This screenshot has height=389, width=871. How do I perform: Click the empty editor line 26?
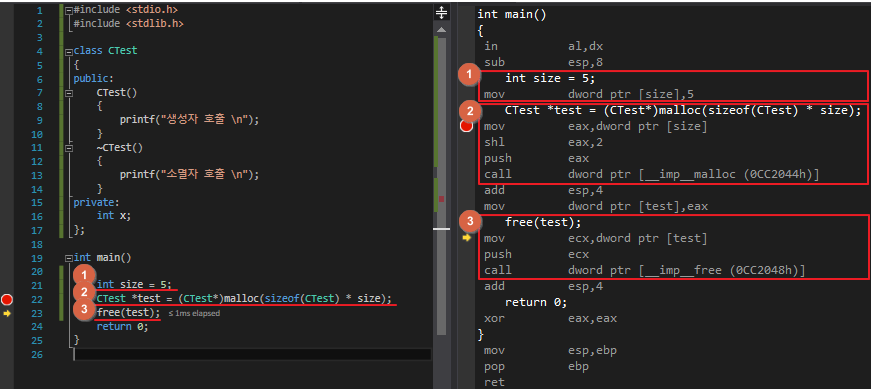coord(252,354)
